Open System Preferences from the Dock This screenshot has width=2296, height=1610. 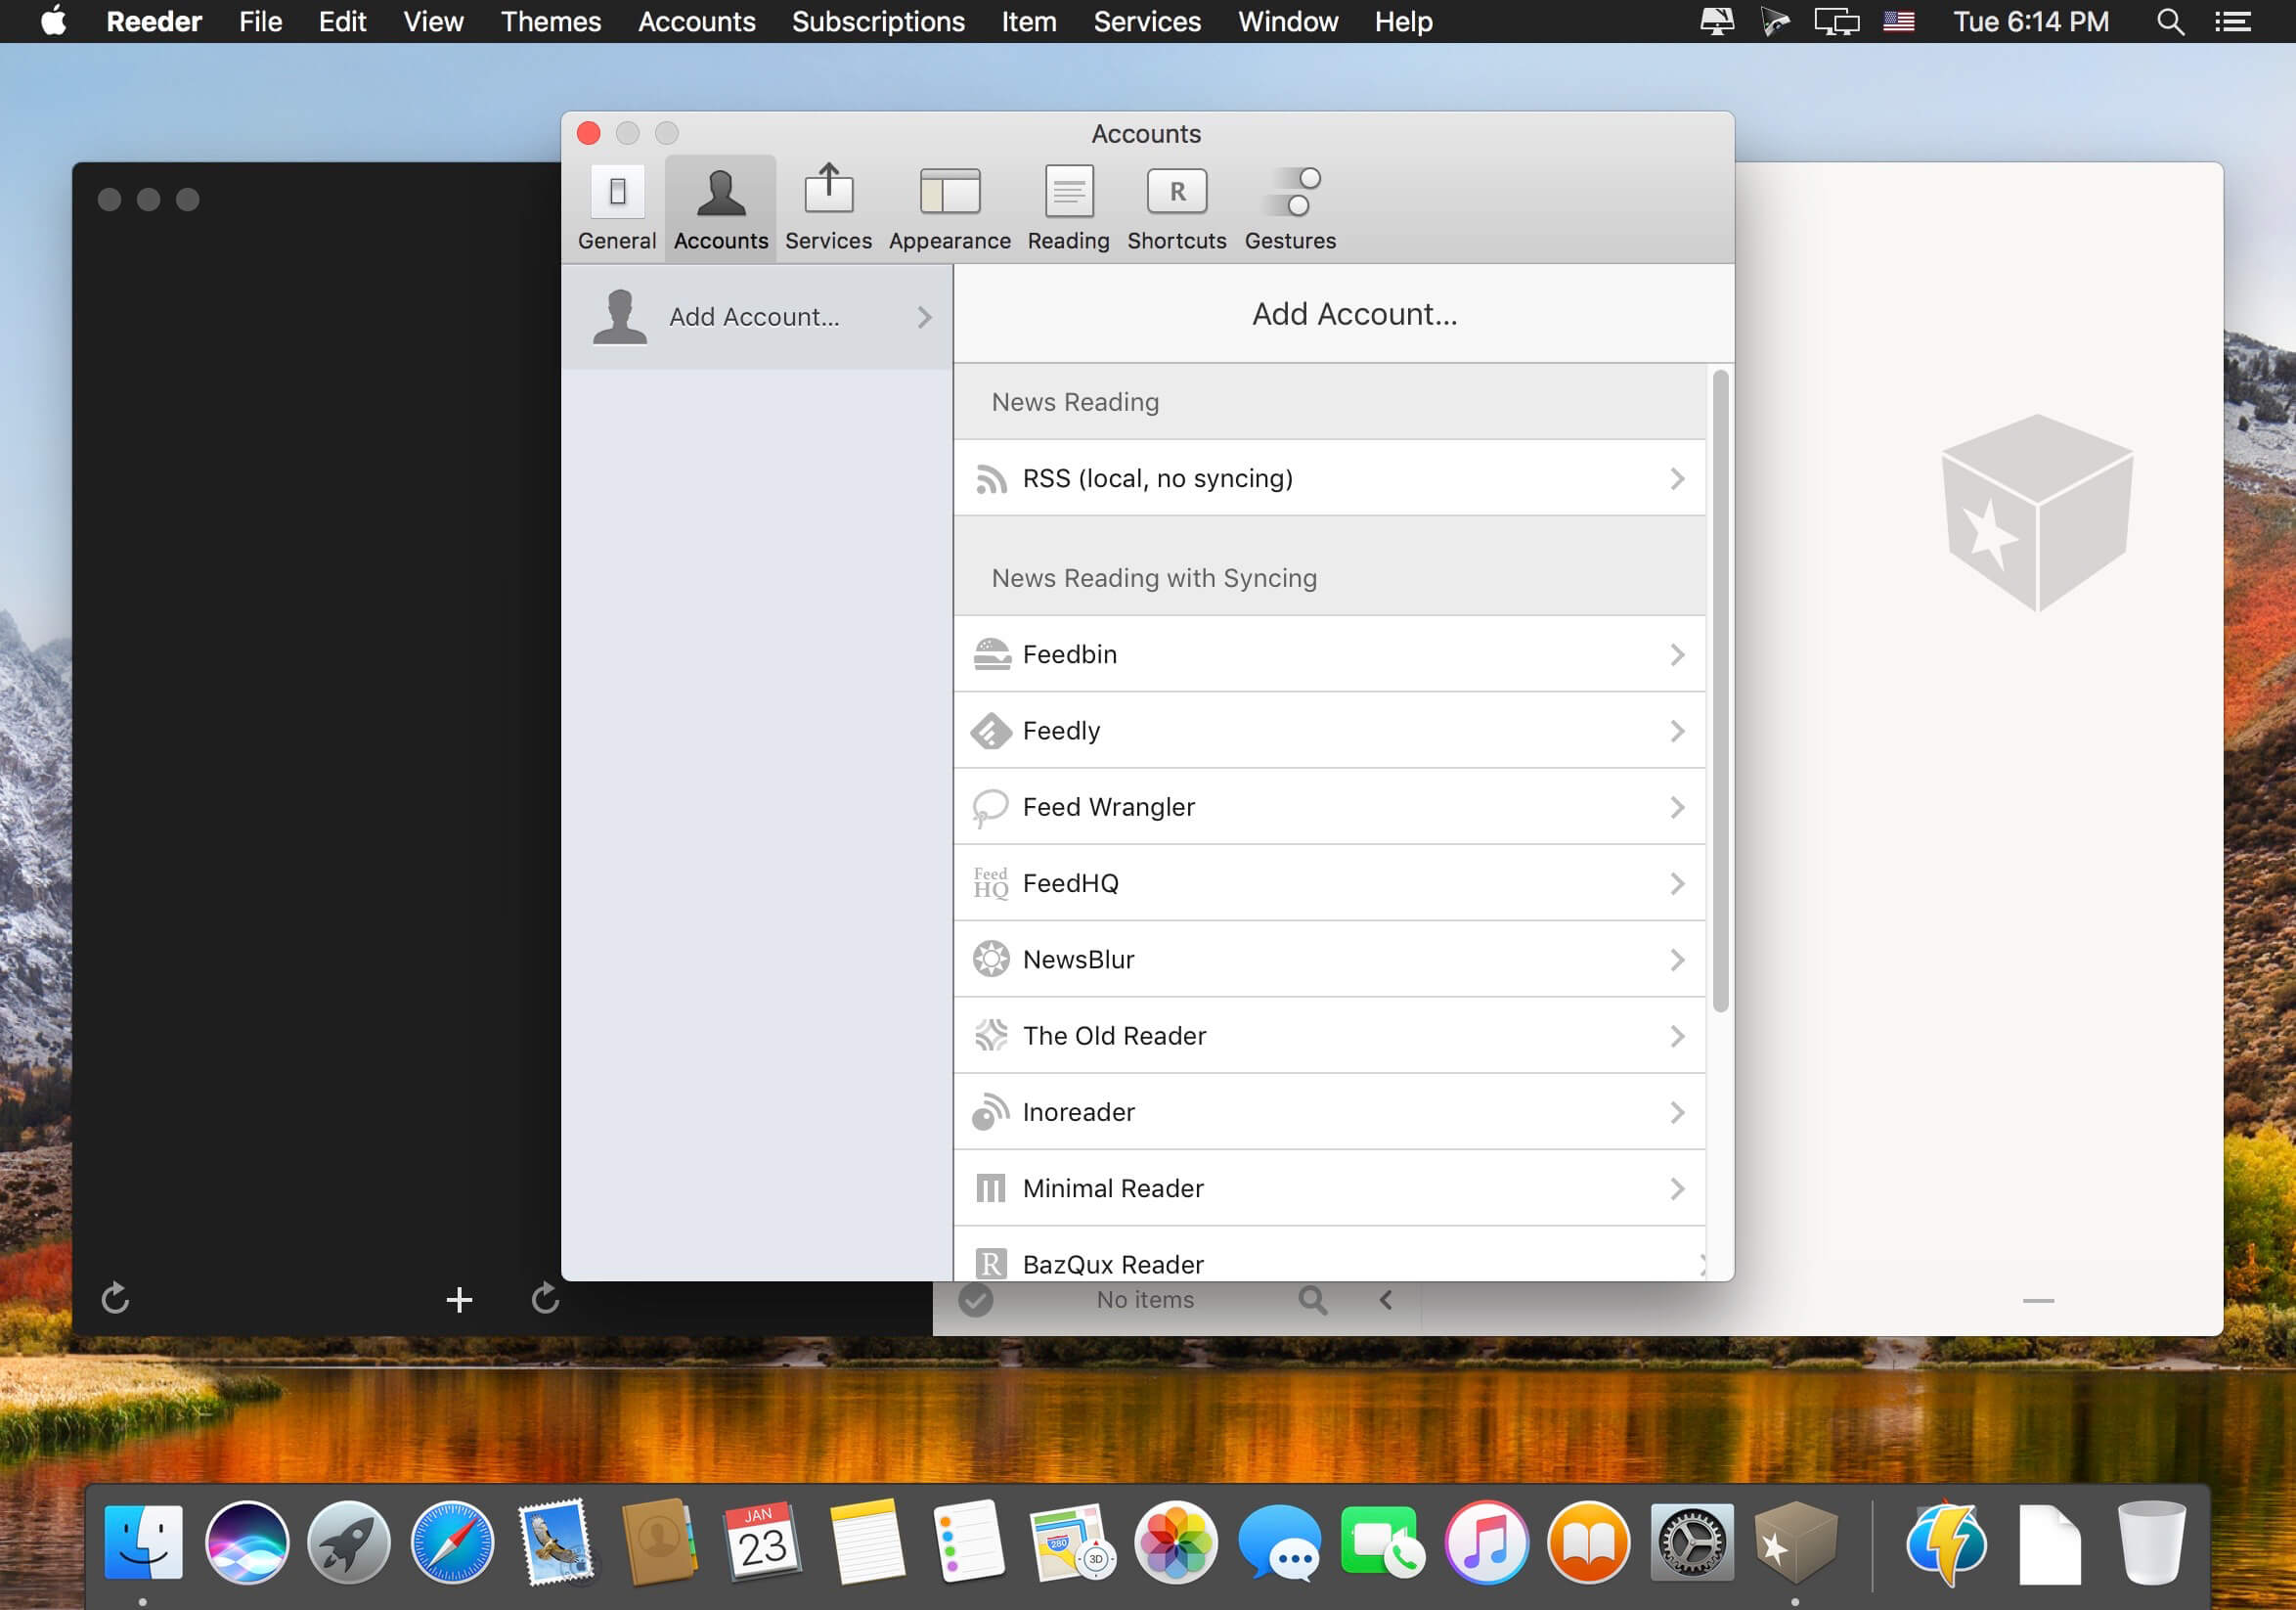coord(1691,1542)
